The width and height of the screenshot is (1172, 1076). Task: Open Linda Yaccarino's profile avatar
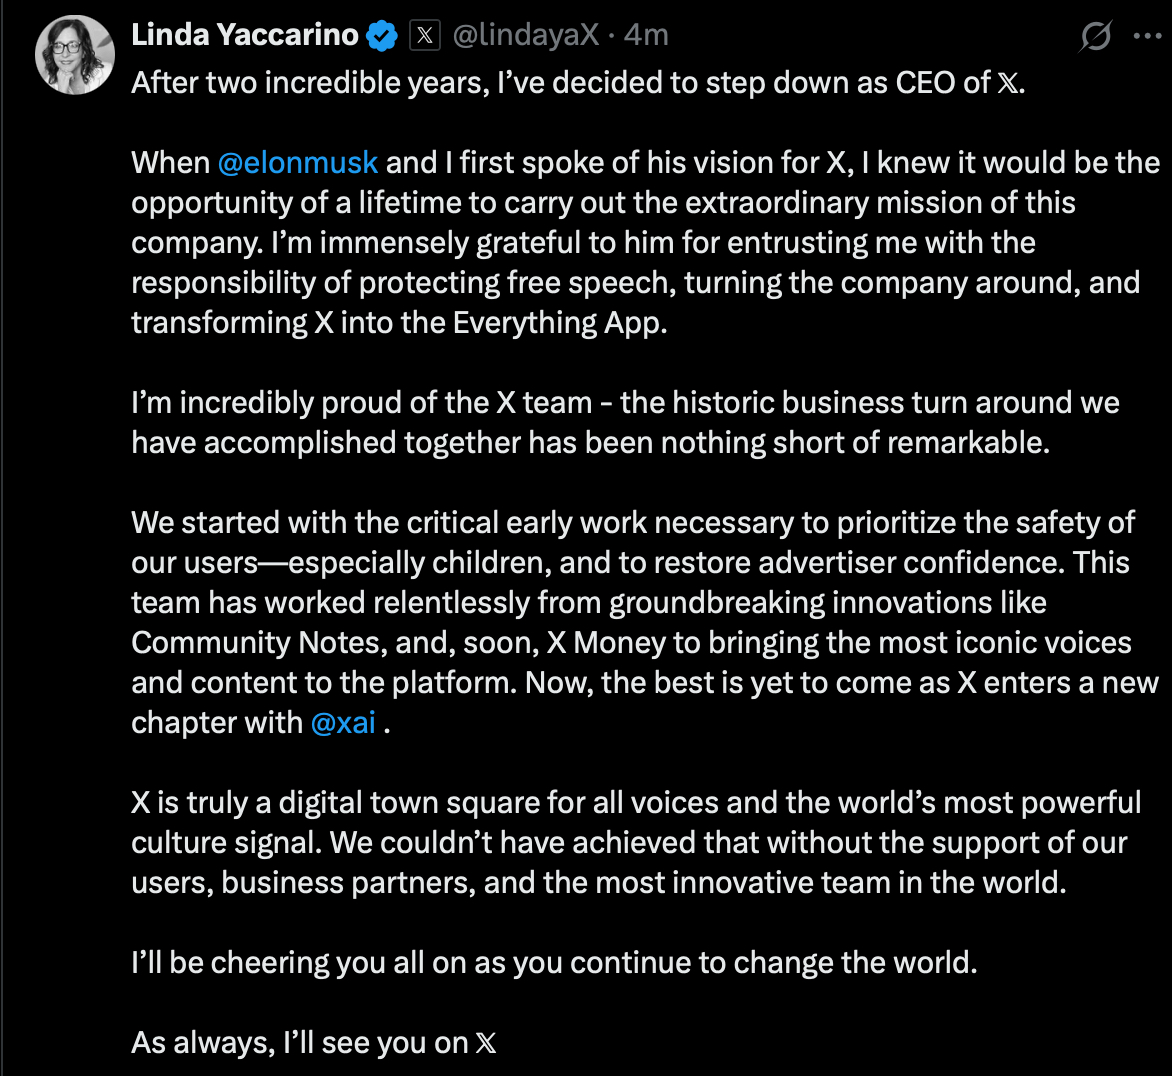[75, 56]
